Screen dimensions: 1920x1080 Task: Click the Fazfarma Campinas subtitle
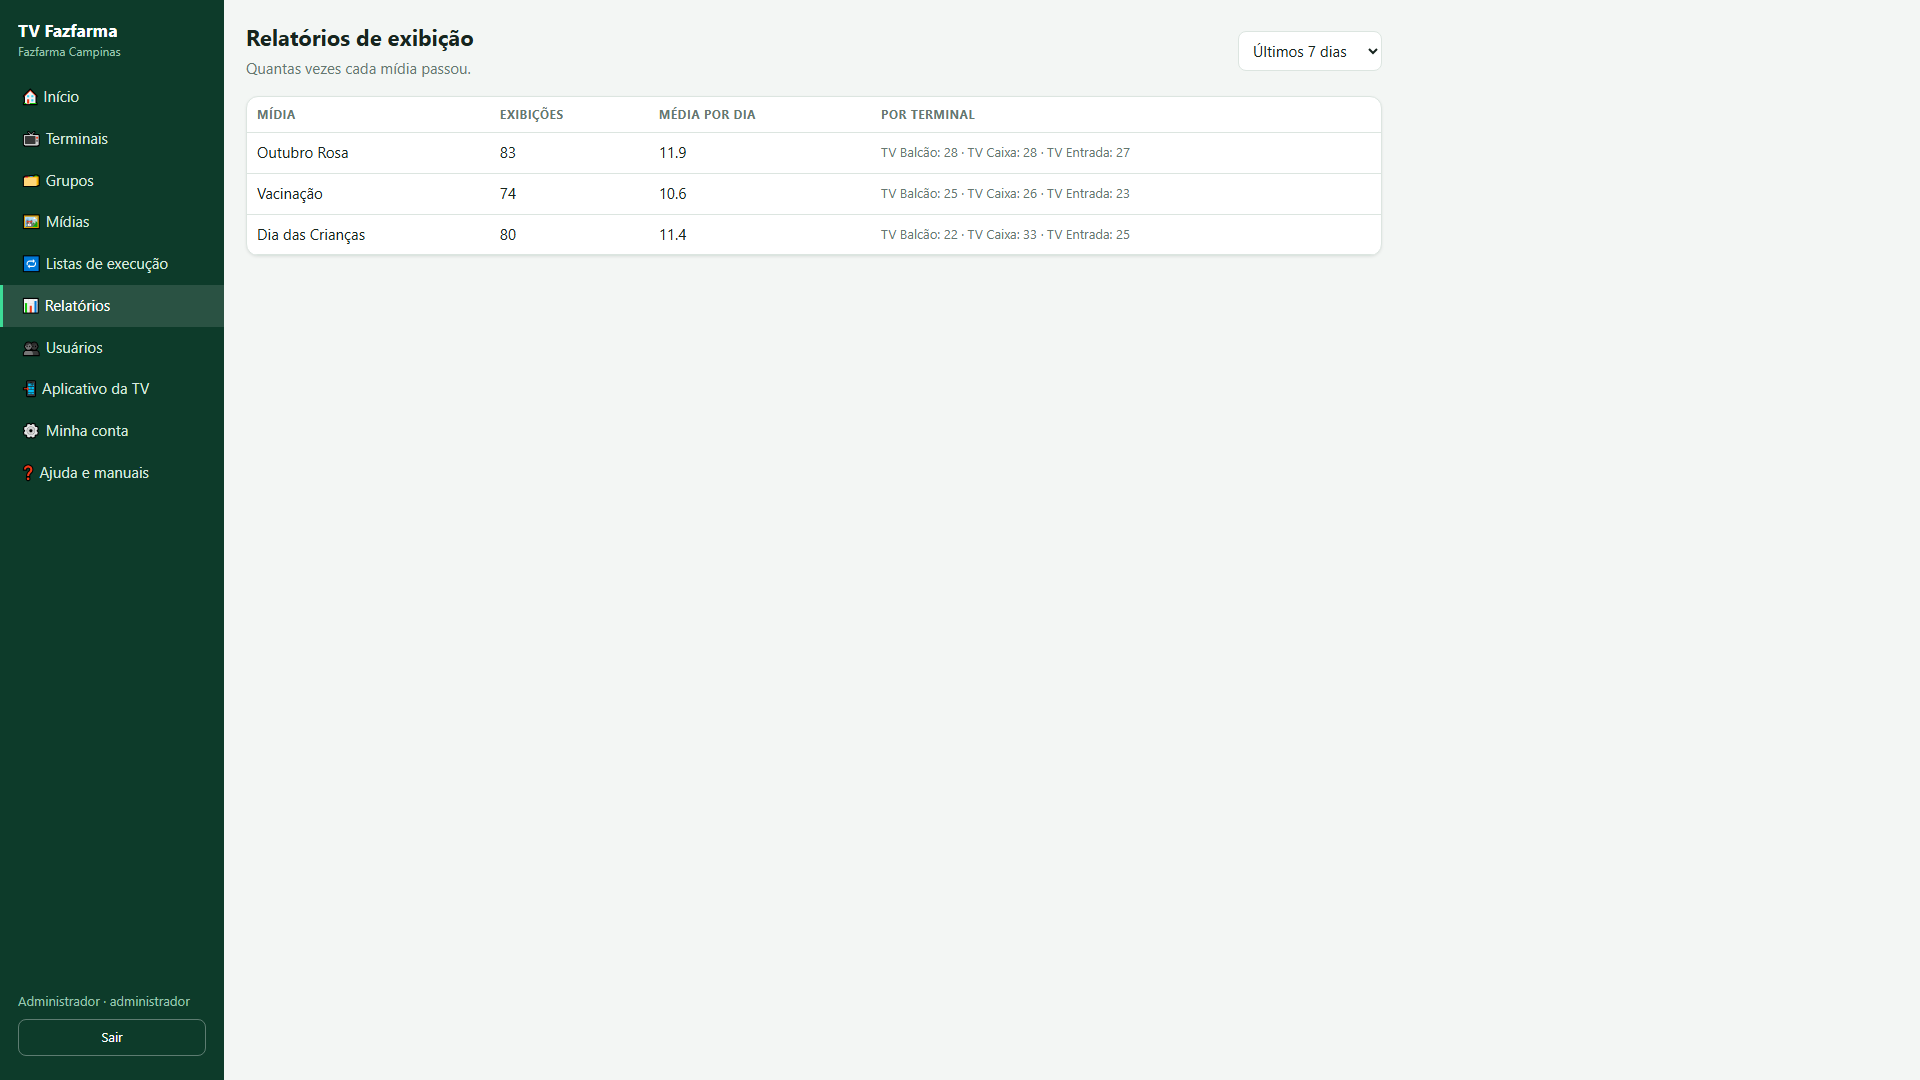pyautogui.click(x=69, y=52)
